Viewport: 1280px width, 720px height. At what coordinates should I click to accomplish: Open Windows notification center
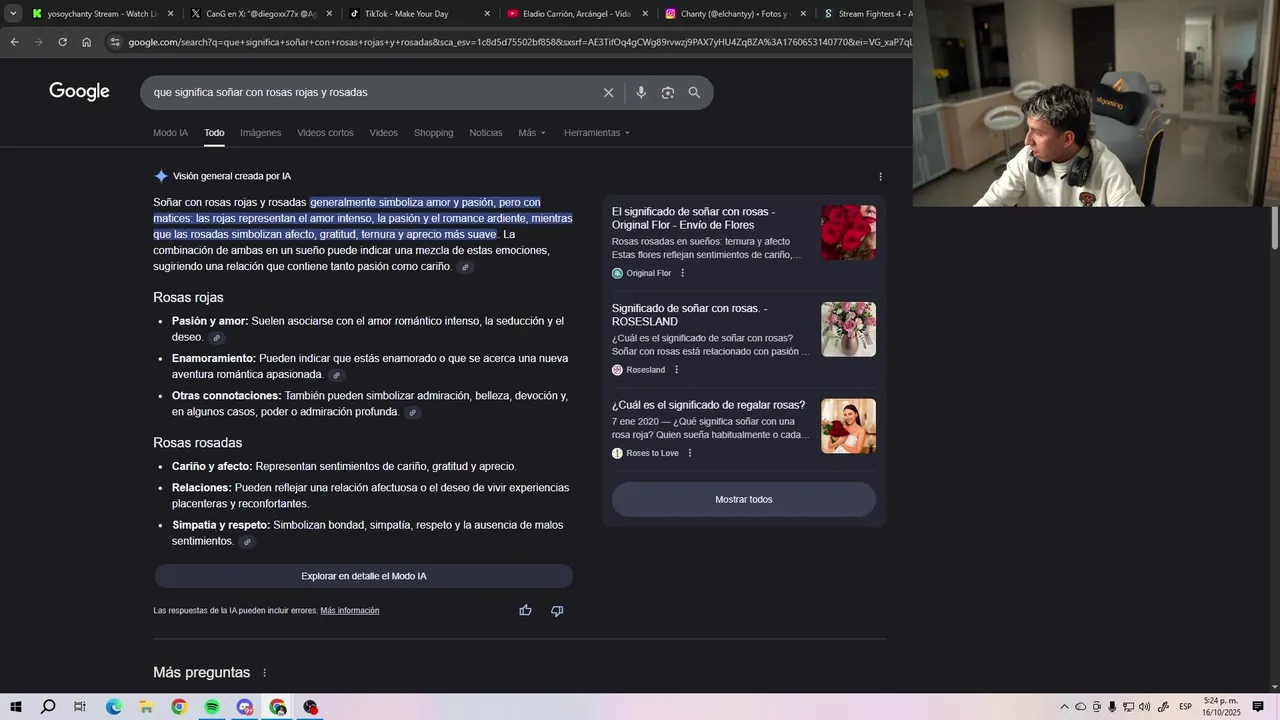(x=1258, y=707)
